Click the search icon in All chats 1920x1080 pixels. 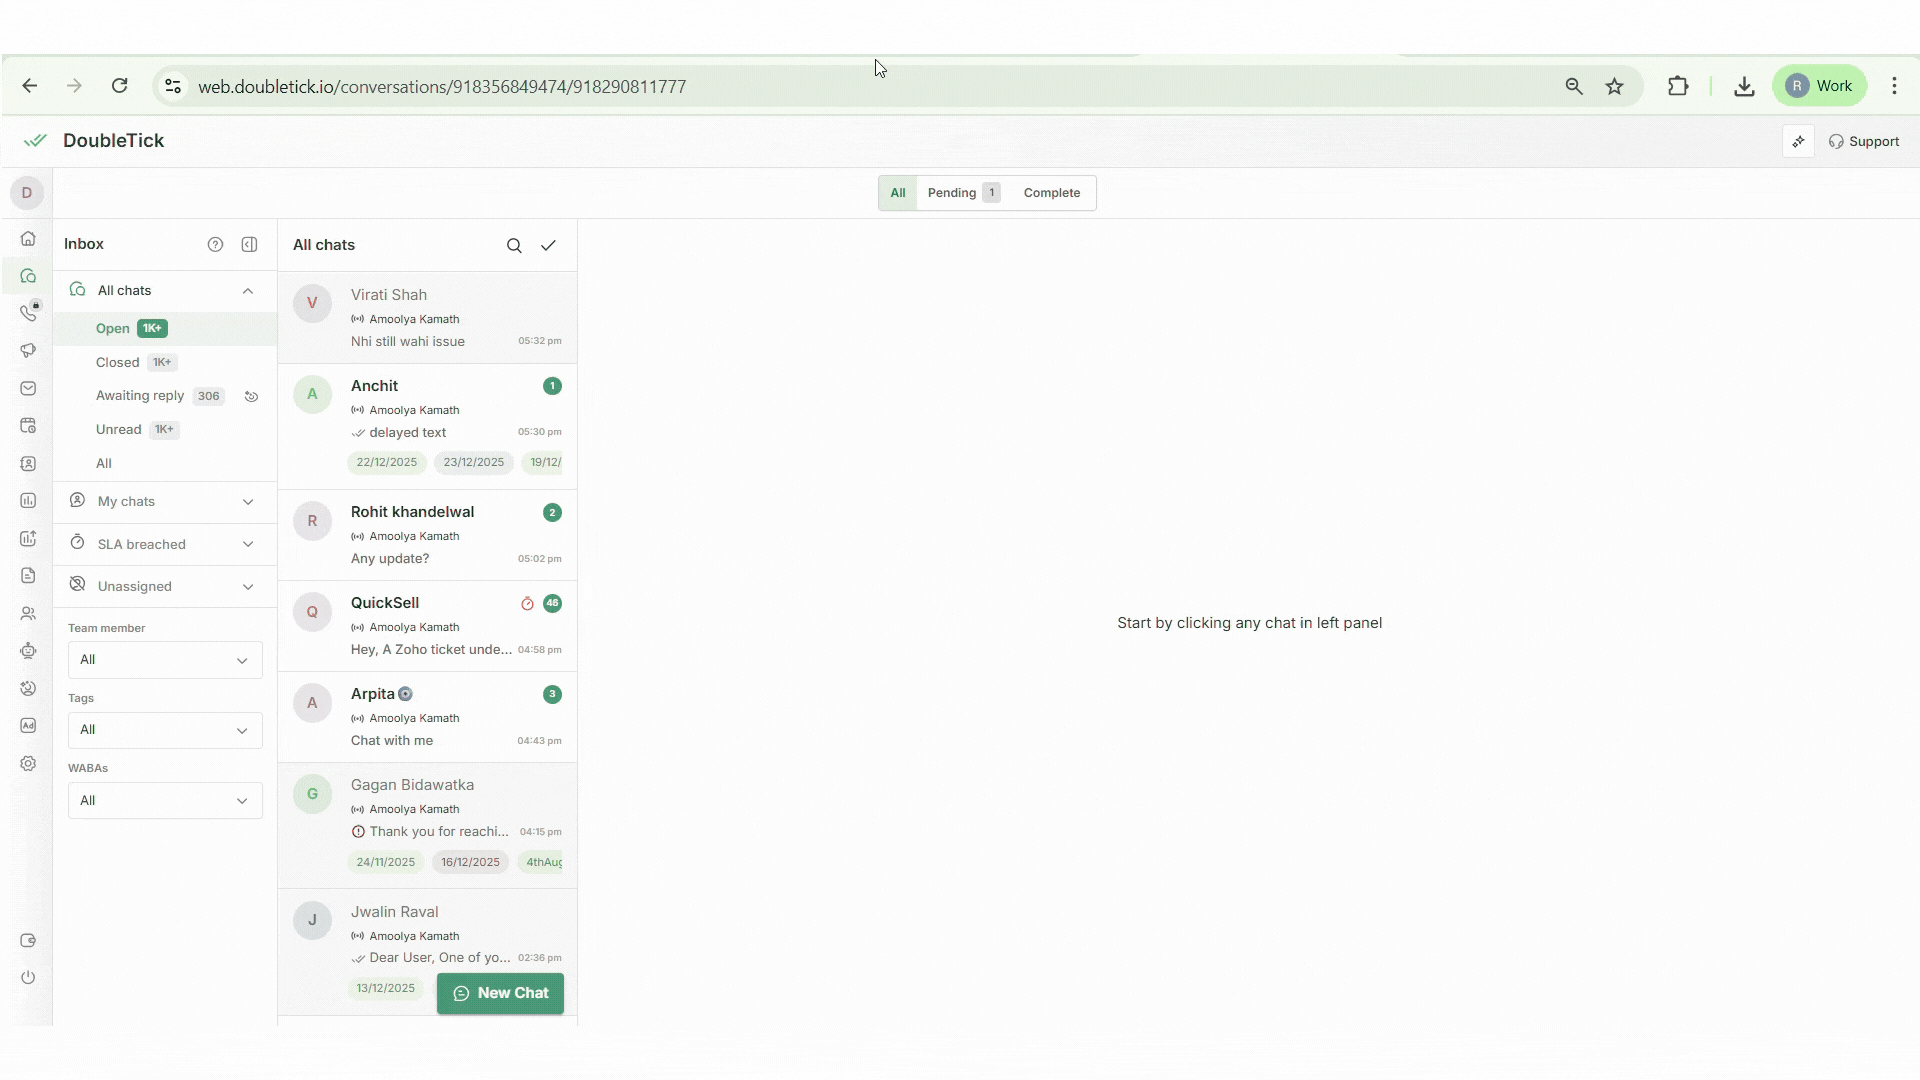(514, 246)
